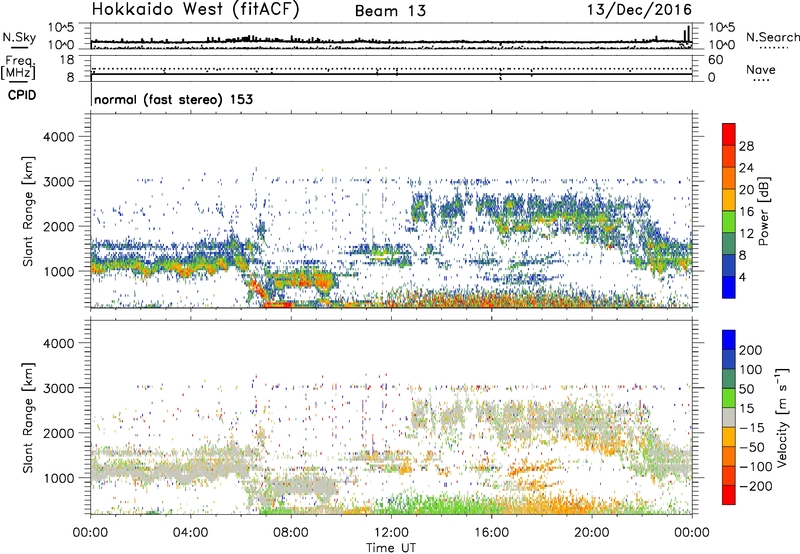Select the "Power [dB]" colorbar title
This screenshot has width=800, height=554.
coord(764,211)
